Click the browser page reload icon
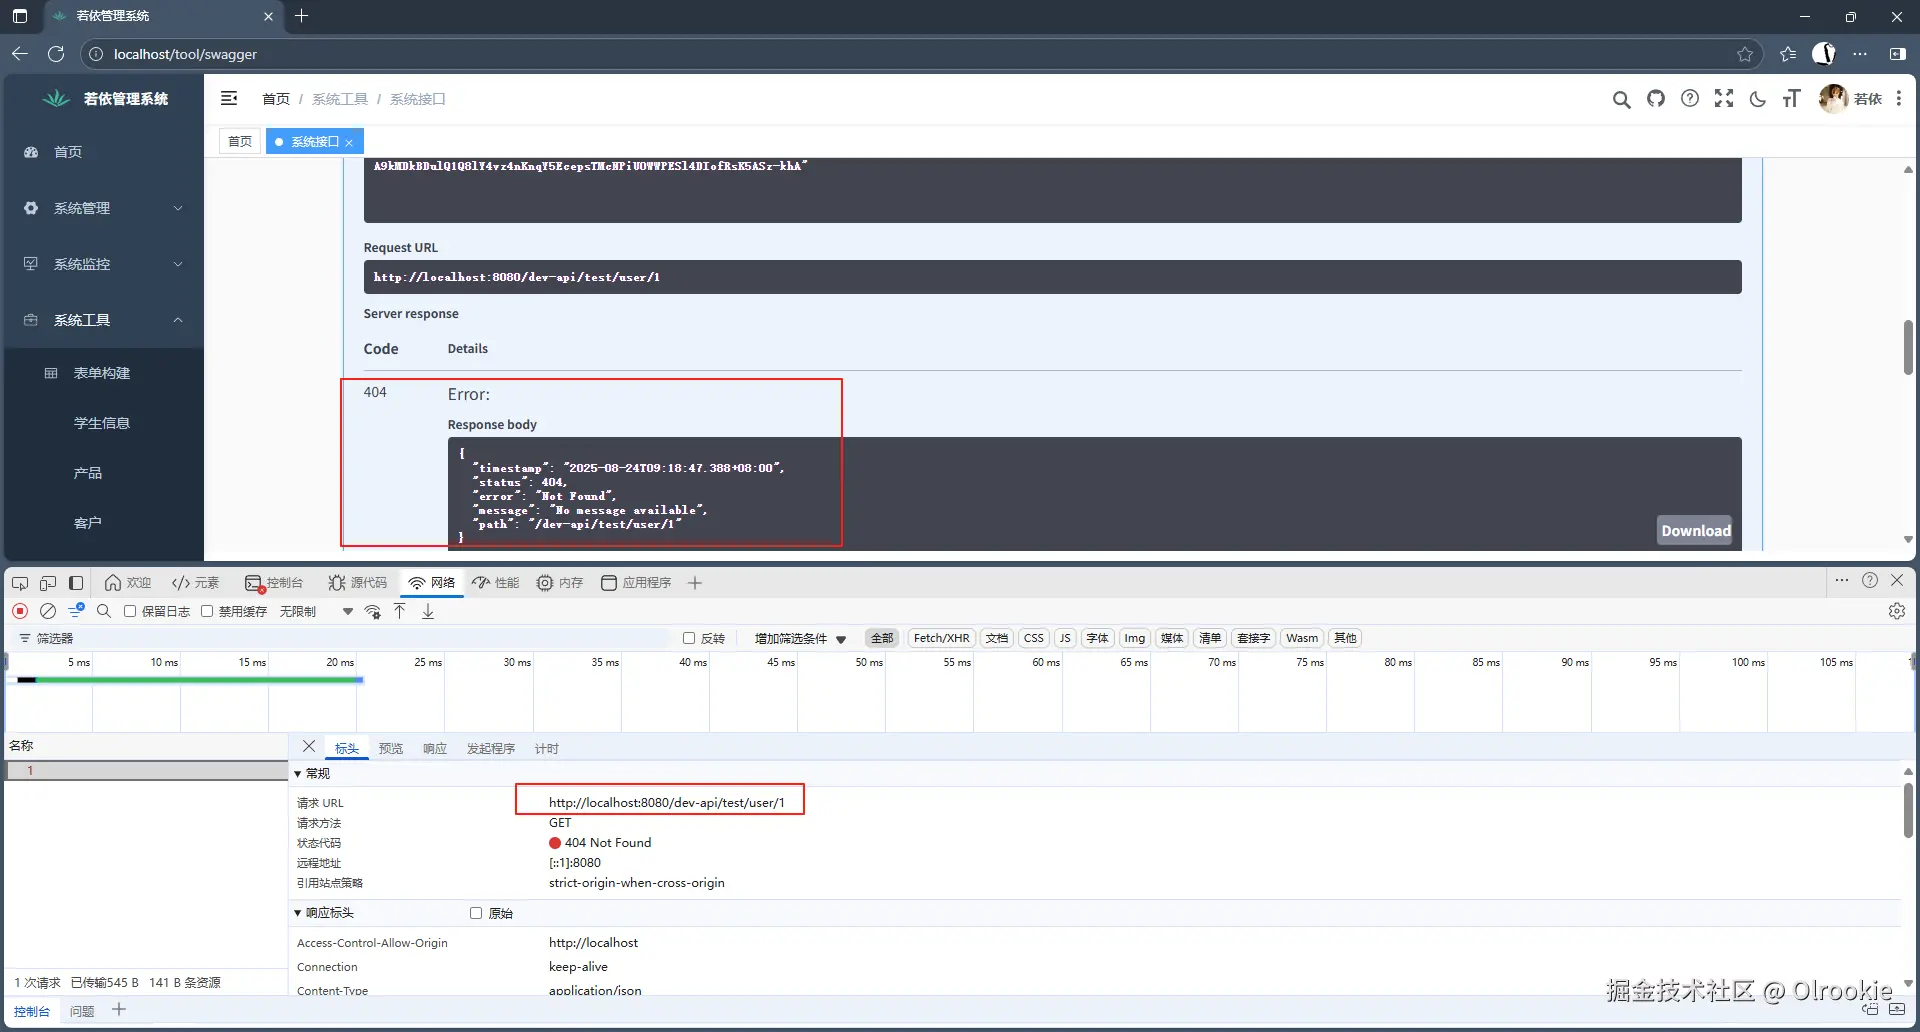Screen dimensions: 1920x1032 point(56,54)
